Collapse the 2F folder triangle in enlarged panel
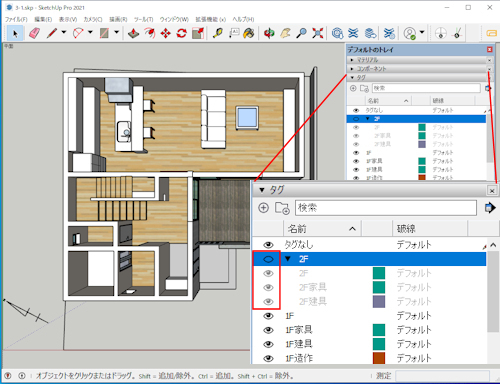Image resolution: width=500 pixels, height=384 pixels. pyautogui.click(x=288, y=259)
